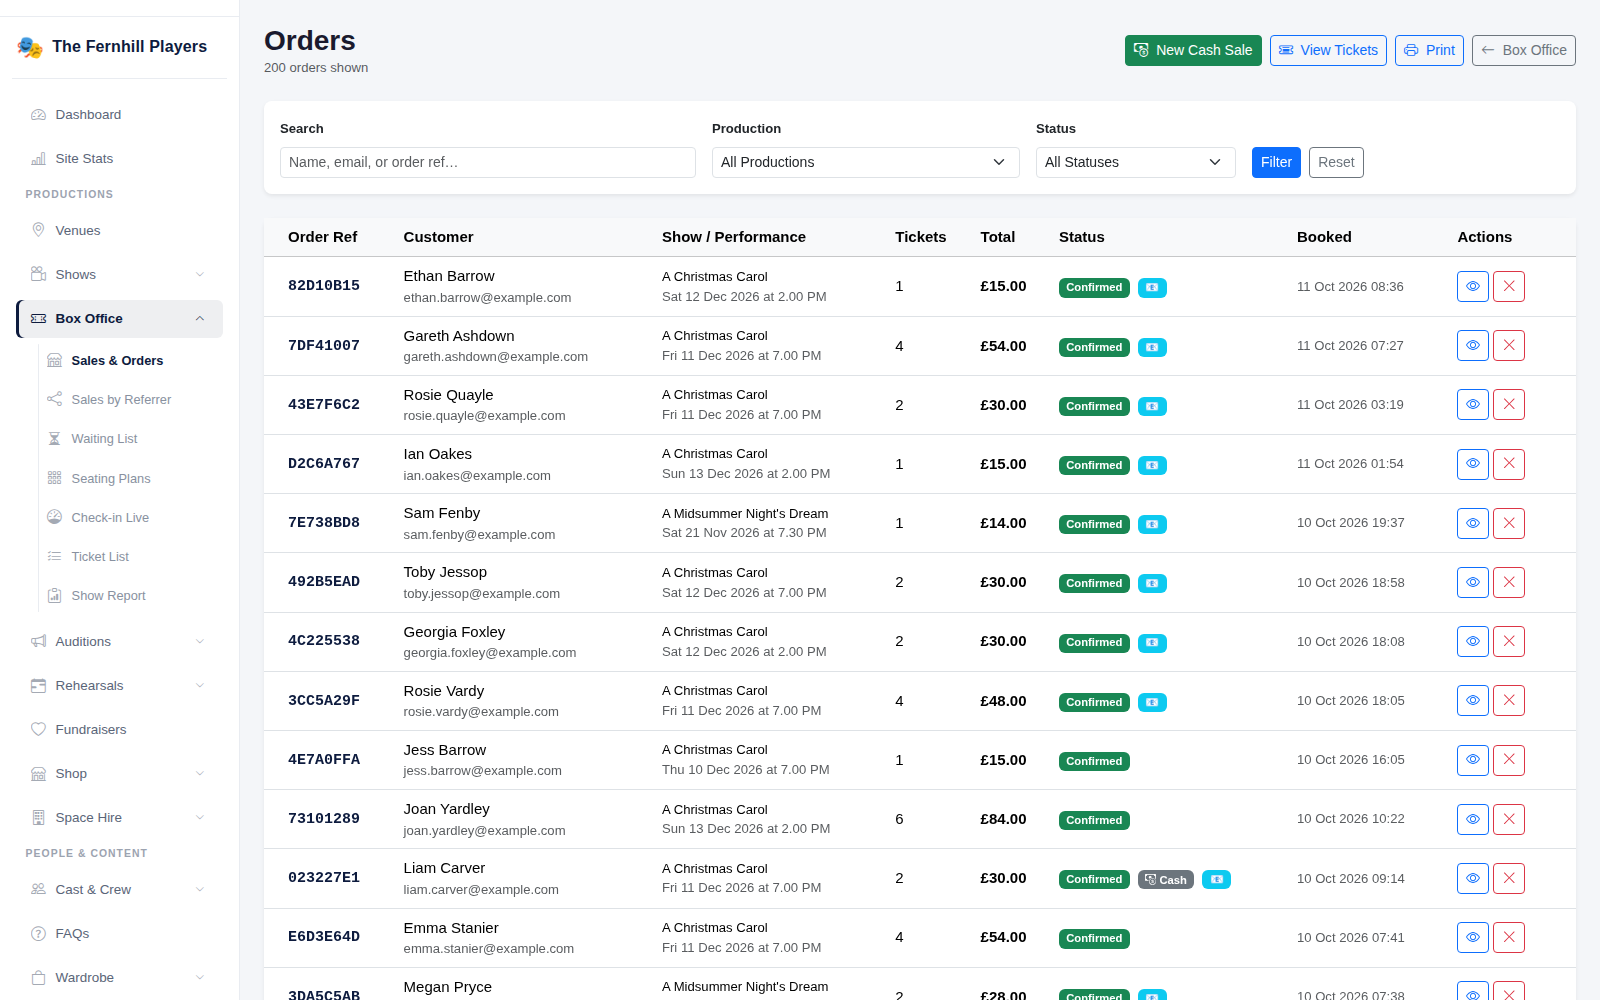Print the orders list

(1429, 50)
